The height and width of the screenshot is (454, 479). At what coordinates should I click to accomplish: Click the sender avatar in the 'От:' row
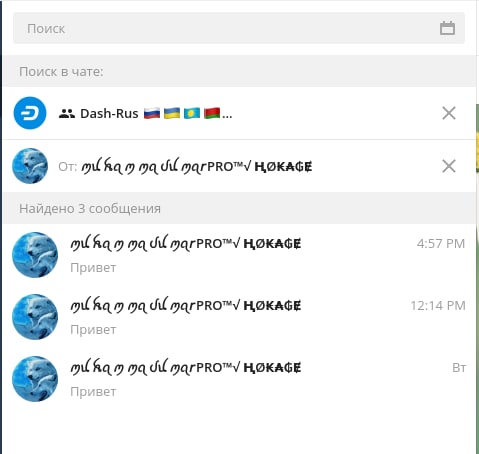pyautogui.click(x=30, y=166)
